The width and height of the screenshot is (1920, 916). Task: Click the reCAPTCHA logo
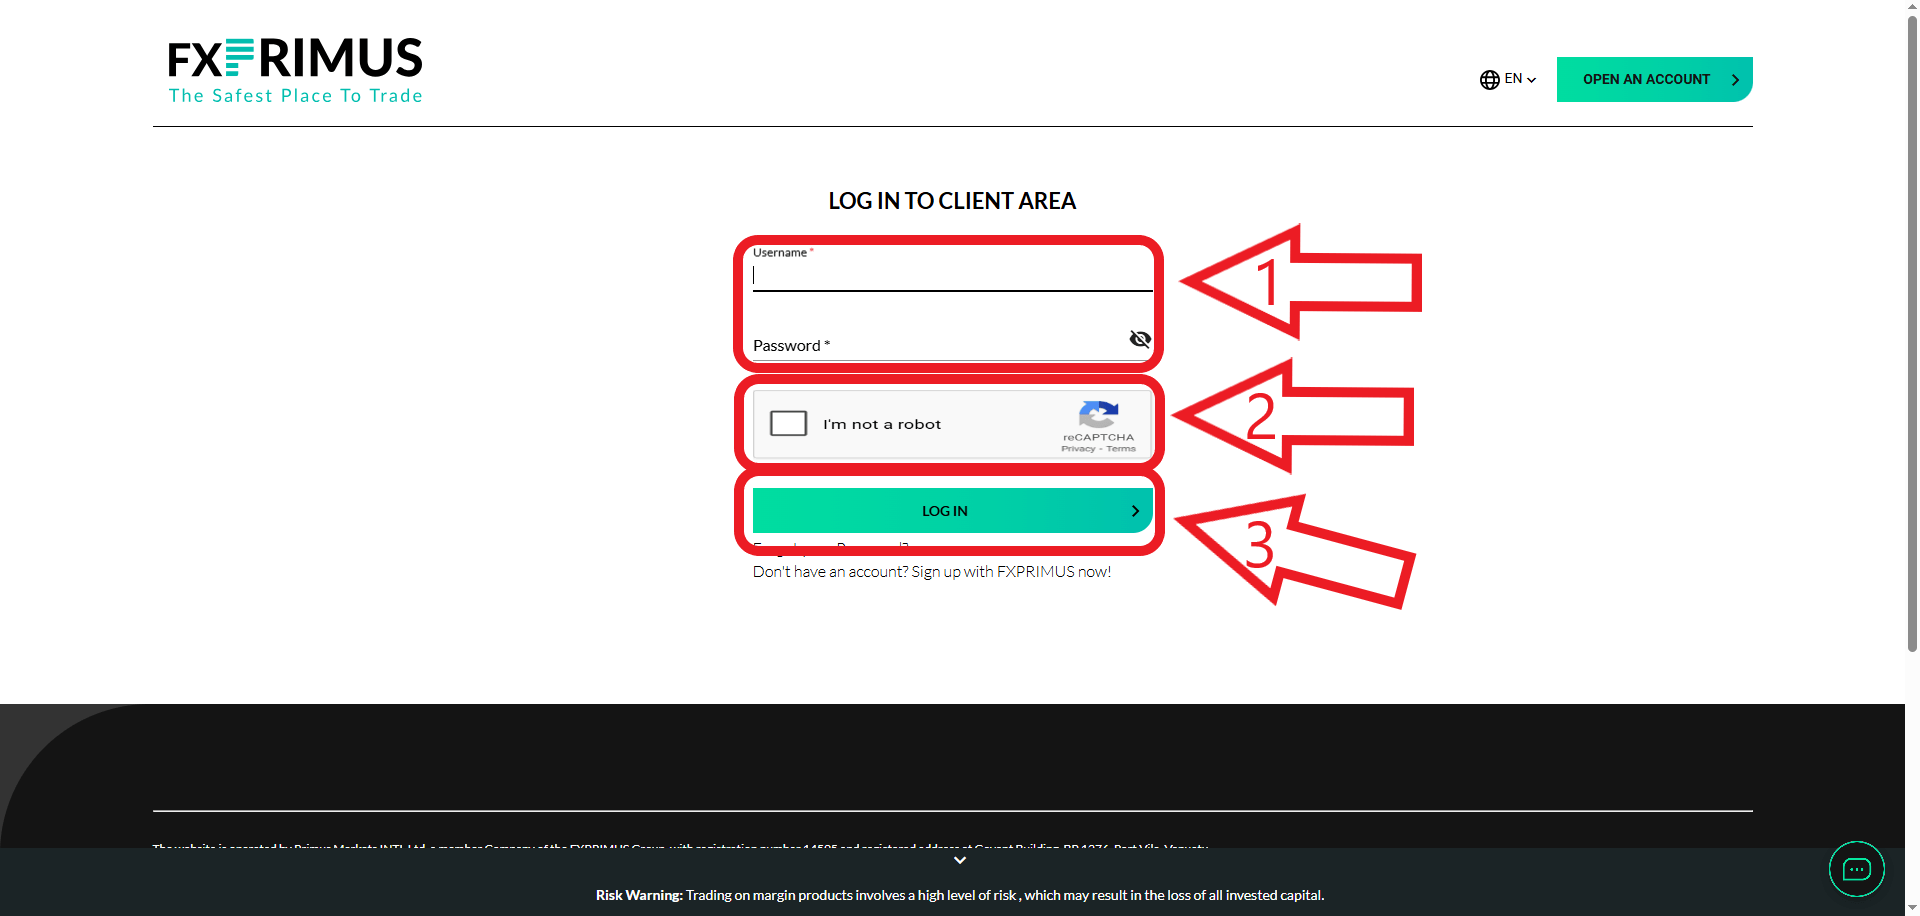(1098, 414)
